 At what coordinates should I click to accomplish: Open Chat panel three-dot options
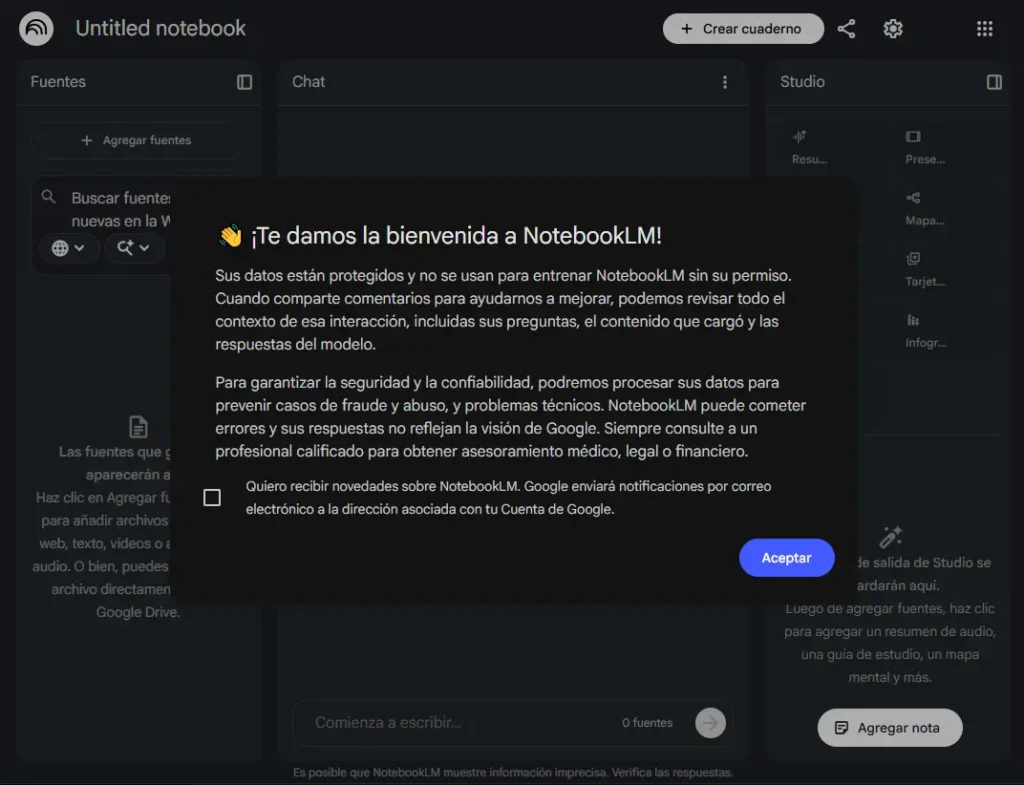tap(724, 82)
